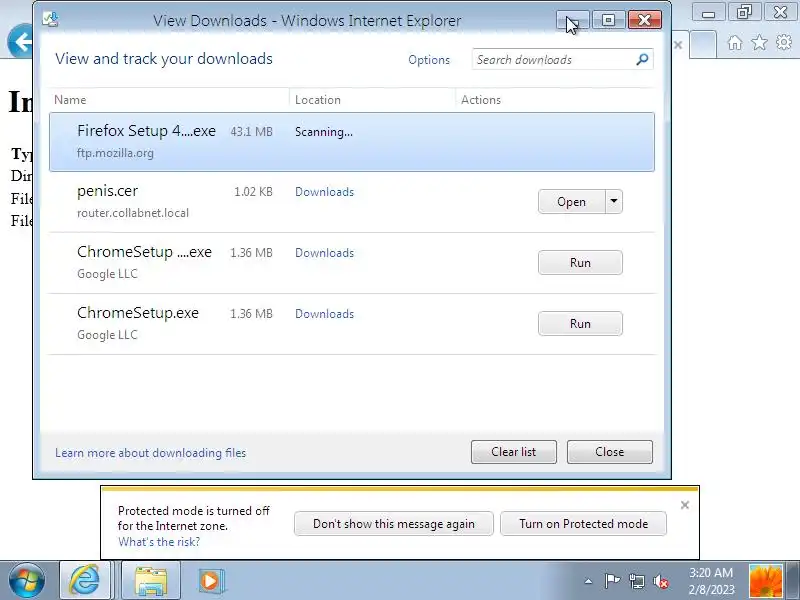The height and width of the screenshot is (600, 800).
Task: Click the Close button in downloads dialog
Action: [610, 452]
